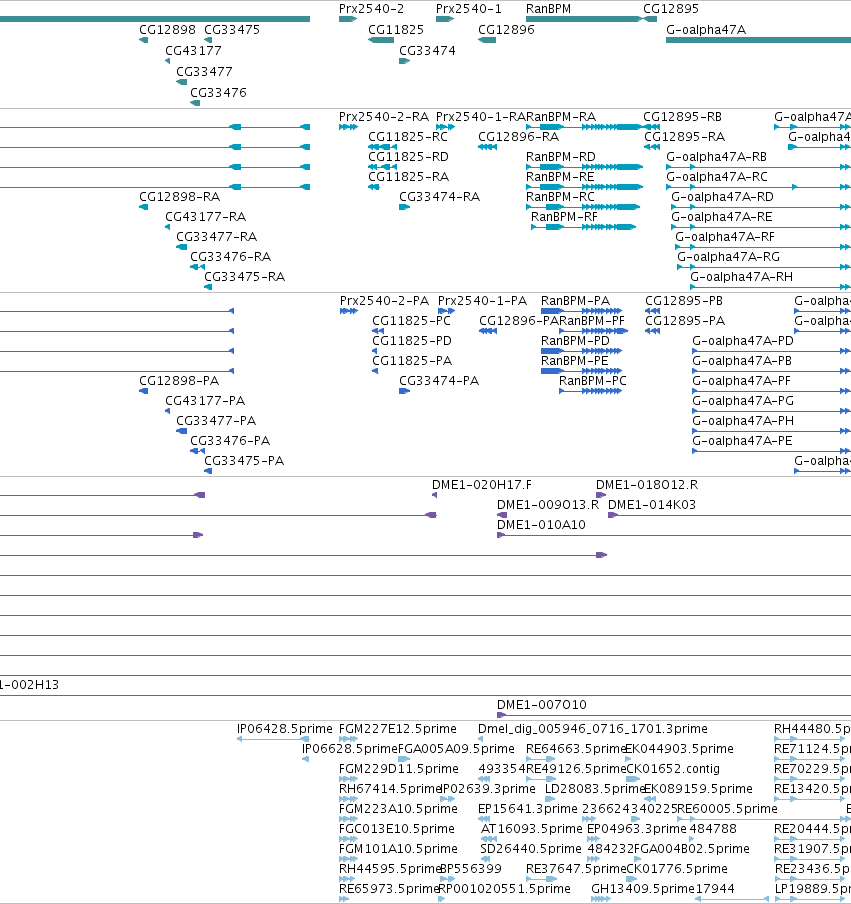Open the Dmel_dig_005946_0716_1701.3prime label

point(593,729)
